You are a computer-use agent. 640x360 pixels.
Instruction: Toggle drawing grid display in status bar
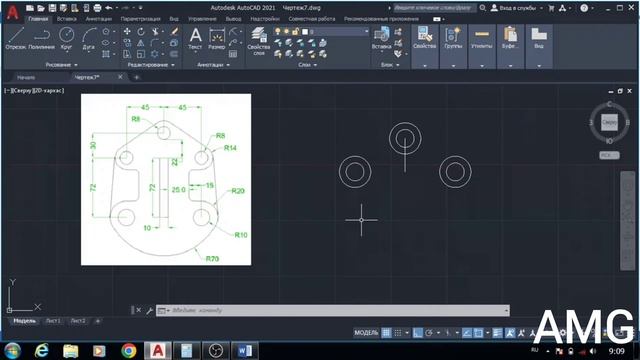pyautogui.click(x=386, y=333)
